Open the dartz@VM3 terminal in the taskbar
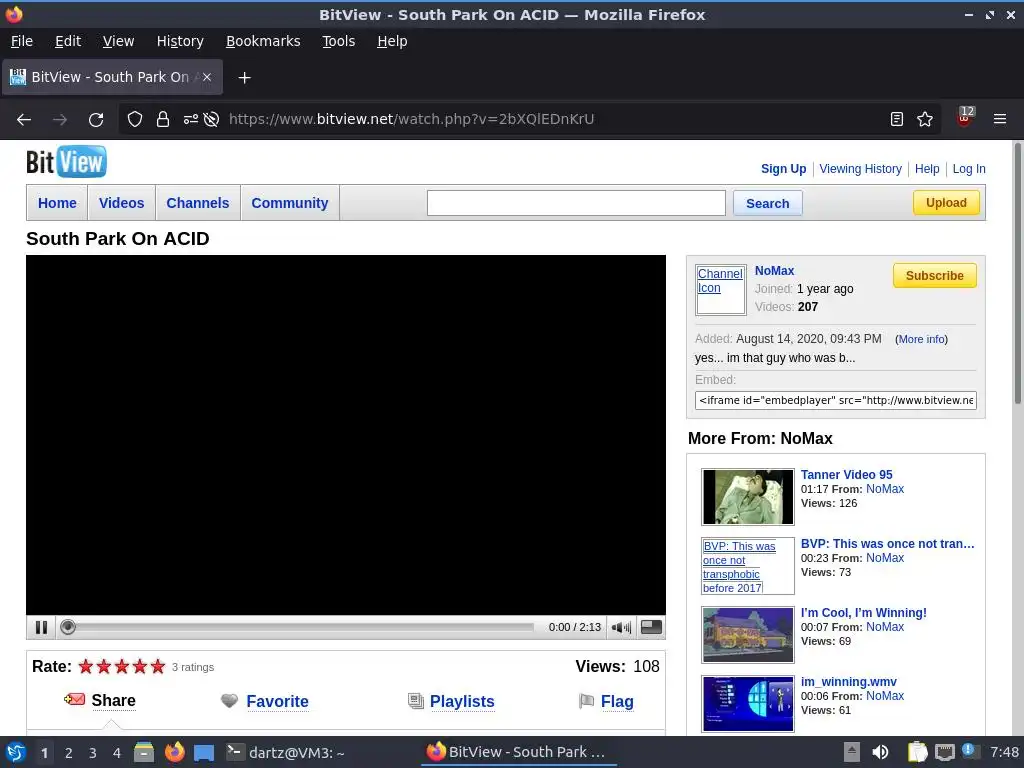The width and height of the screenshot is (1024, 768). [x=285, y=752]
